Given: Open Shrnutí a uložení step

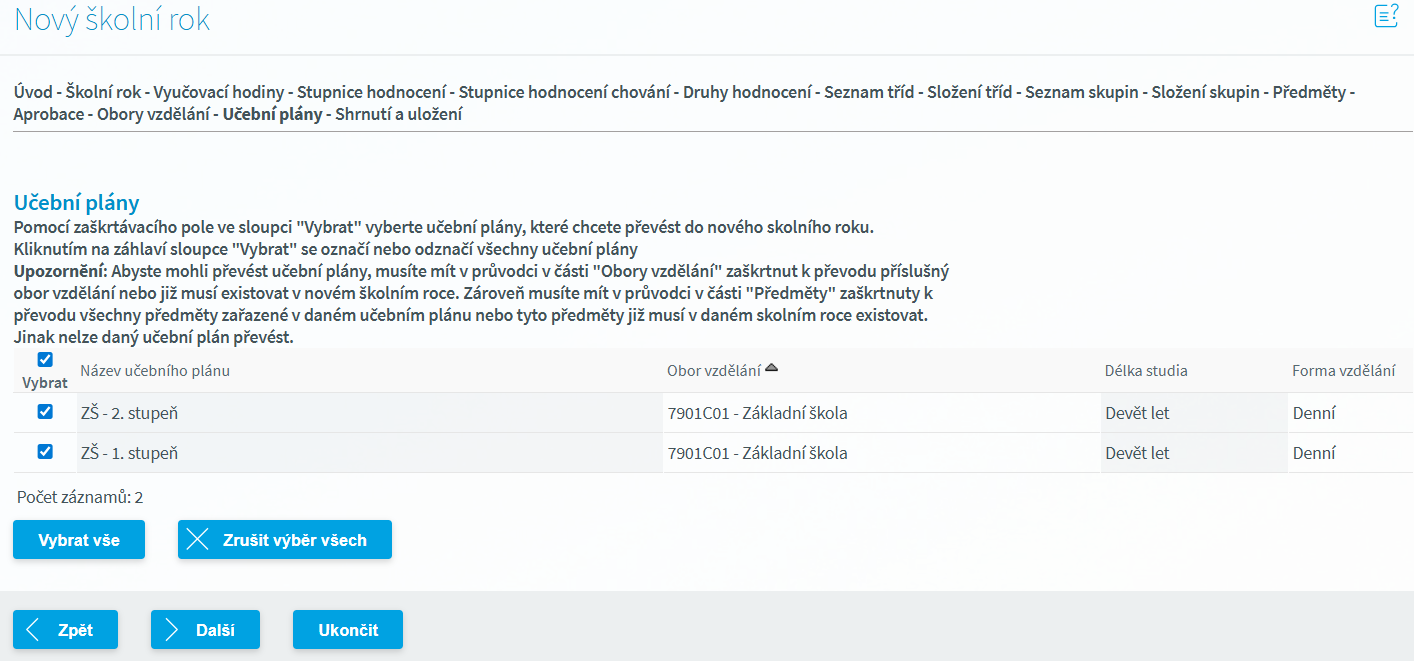Looking at the screenshot, I should tap(399, 114).
